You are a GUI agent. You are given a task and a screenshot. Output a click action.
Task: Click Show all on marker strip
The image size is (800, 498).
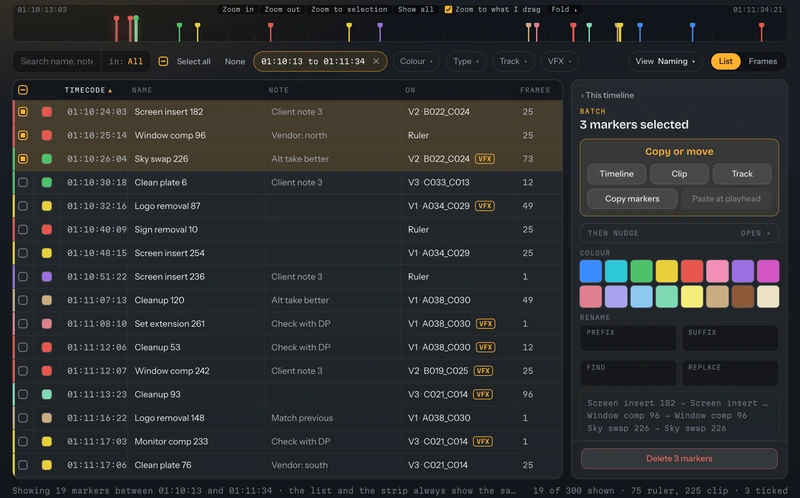coord(415,9)
